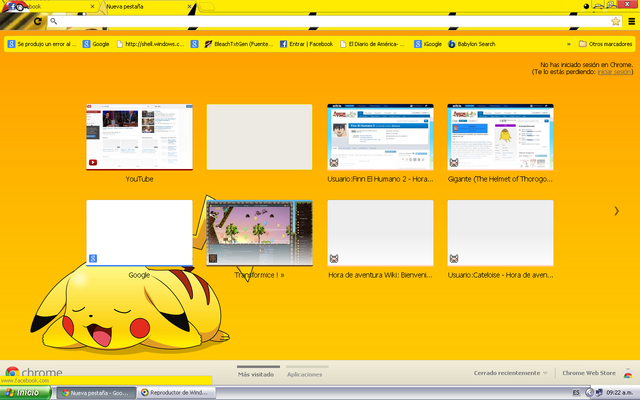Expand the Cerrado recientemente dropdown
640x400 pixels.
click(510, 373)
